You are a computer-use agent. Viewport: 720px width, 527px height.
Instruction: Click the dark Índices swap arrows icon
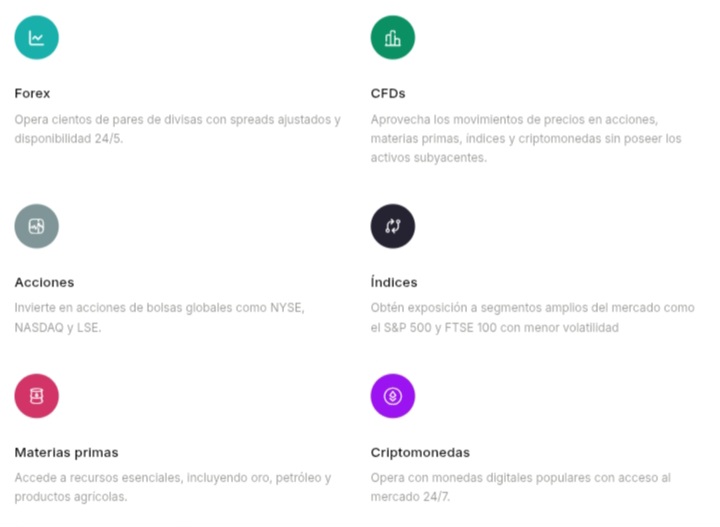click(392, 226)
